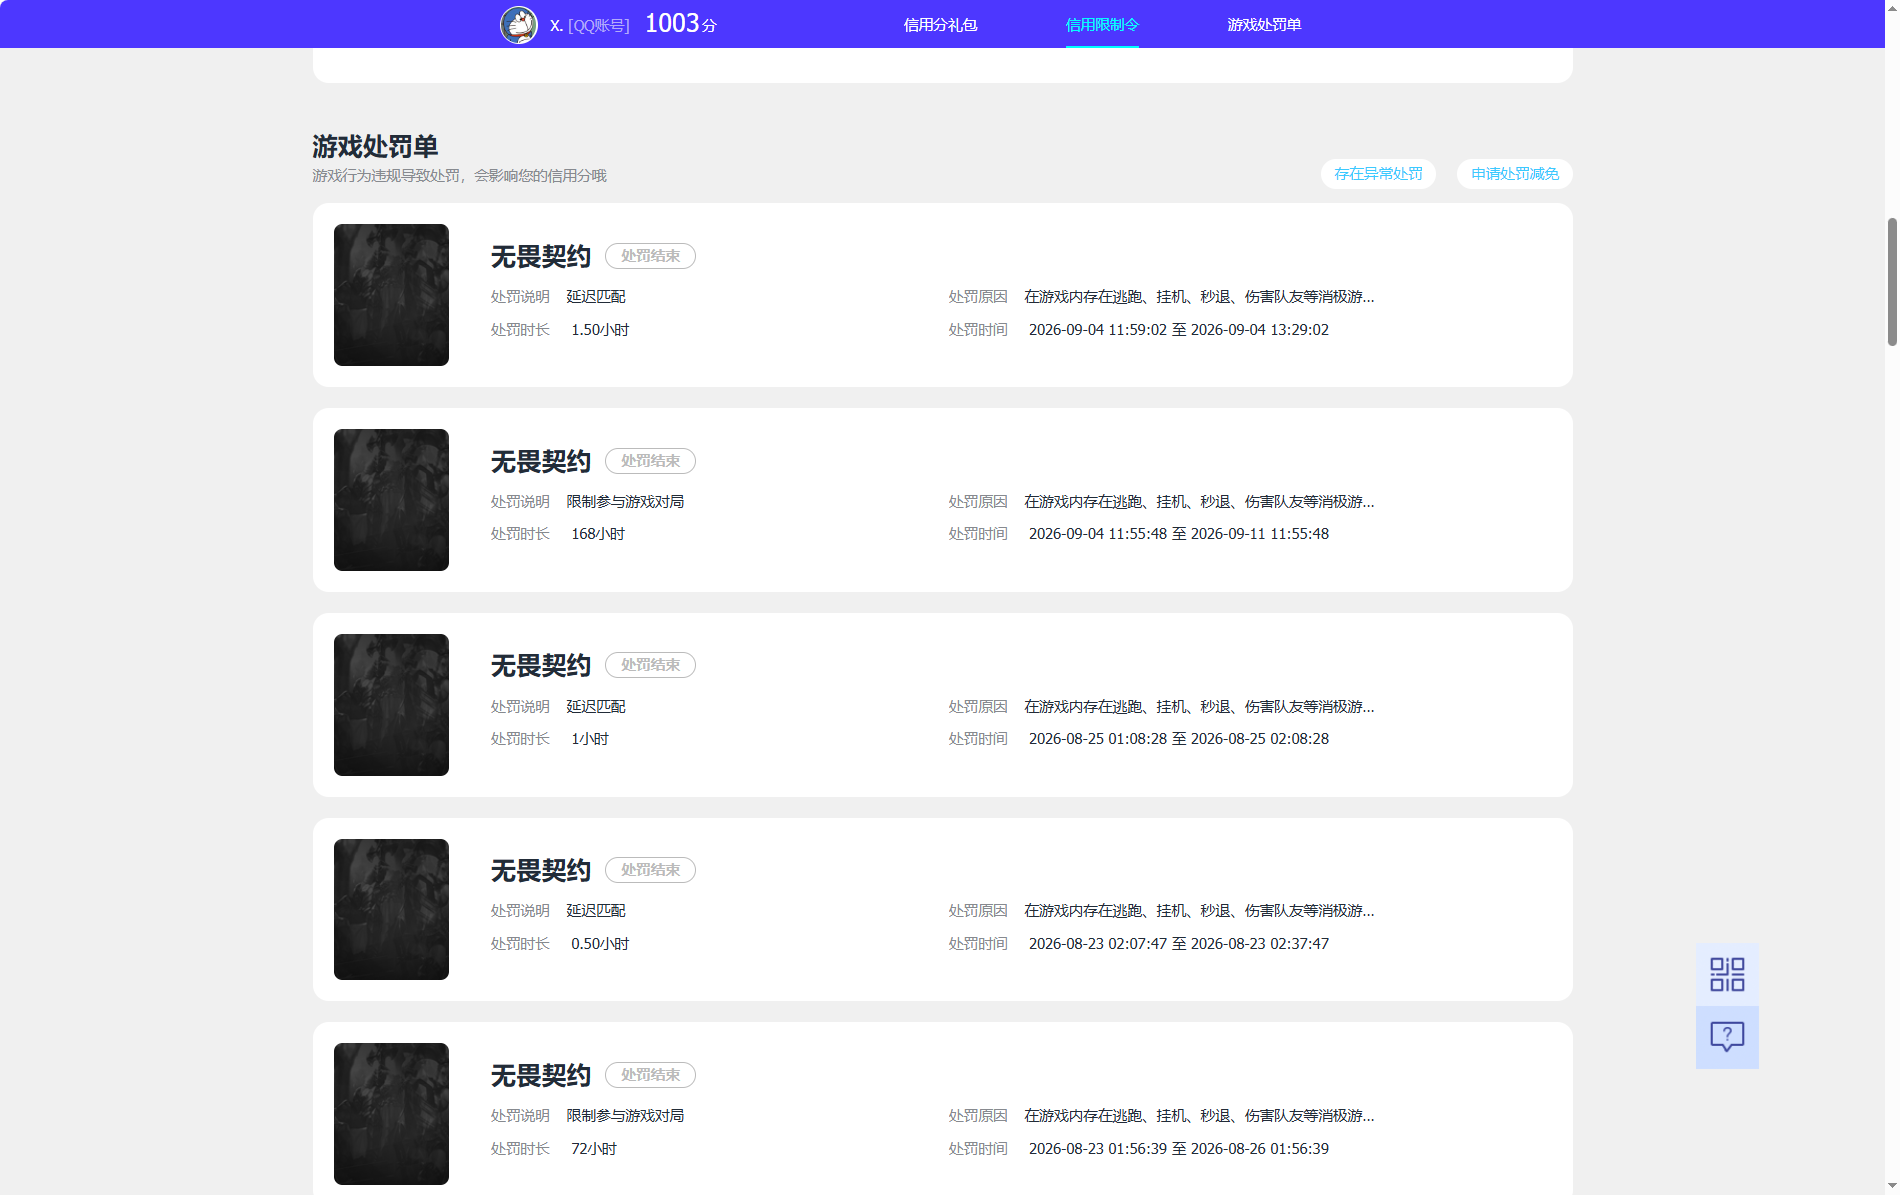Screen dimensions: 1900x1195
Task: Click 无畏契约 title on the 168小时 card
Action: (x=541, y=462)
